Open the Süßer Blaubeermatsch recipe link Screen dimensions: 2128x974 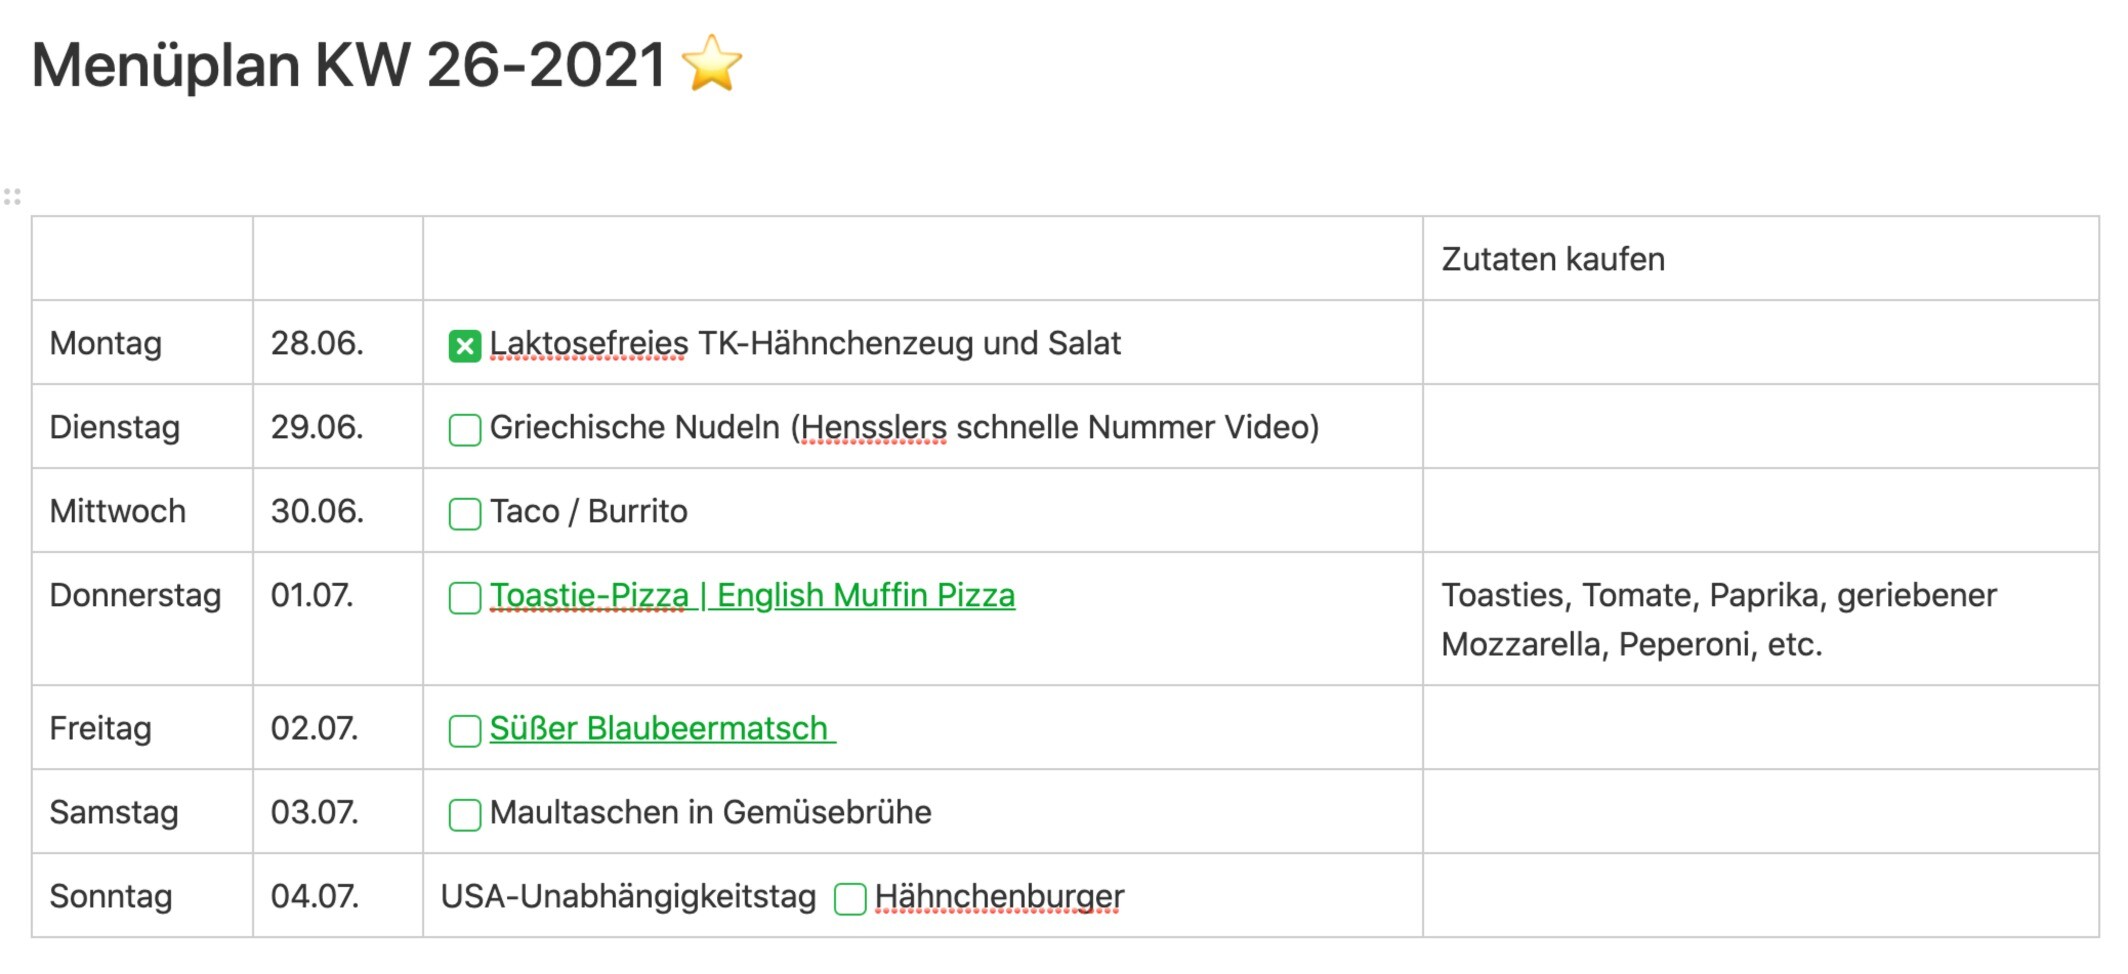[x=658, y=729]
